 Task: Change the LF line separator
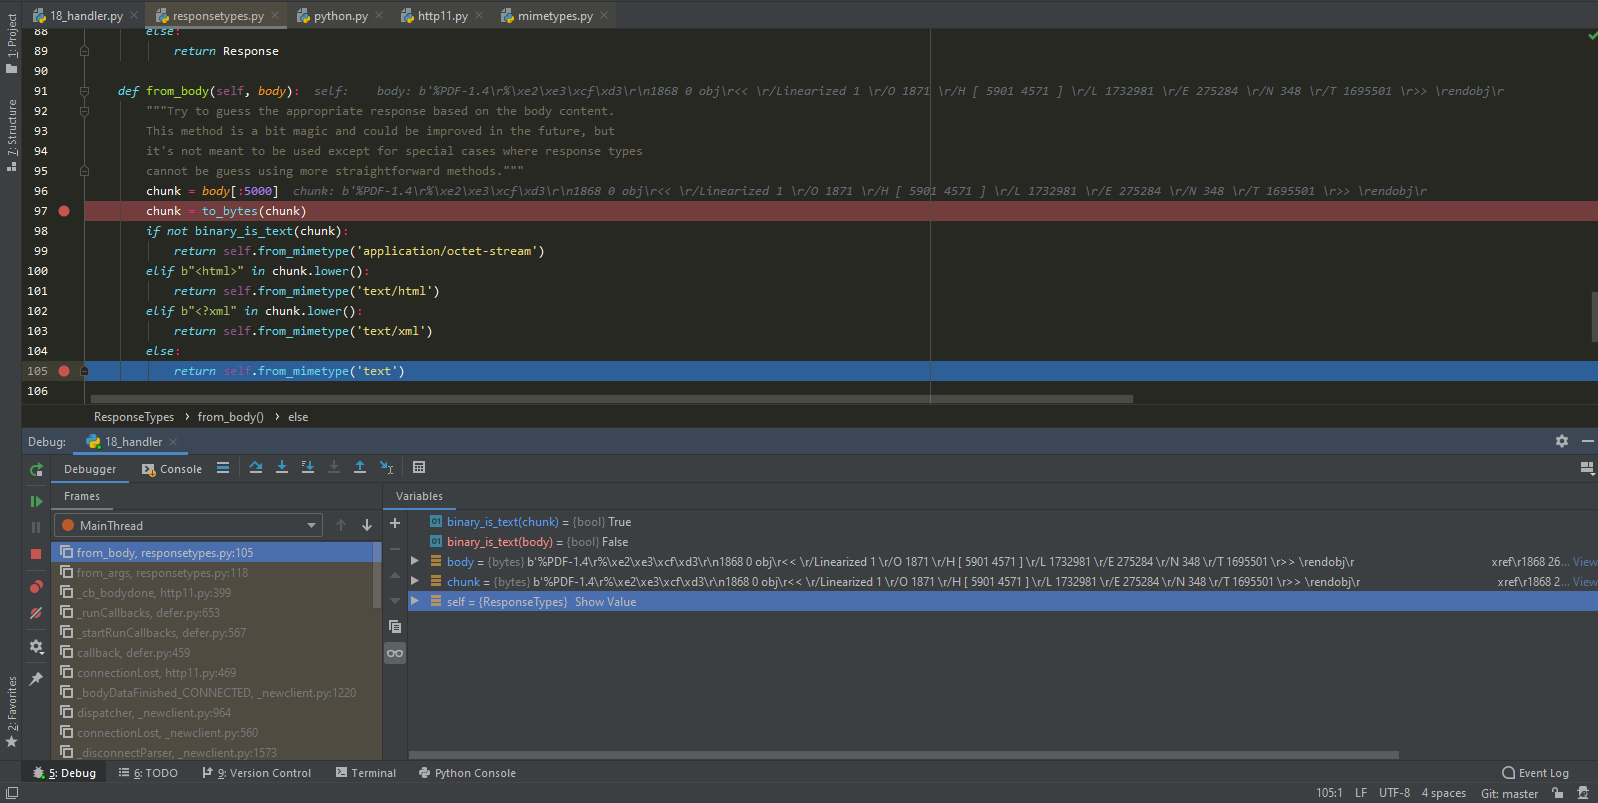pos(1360,793)
